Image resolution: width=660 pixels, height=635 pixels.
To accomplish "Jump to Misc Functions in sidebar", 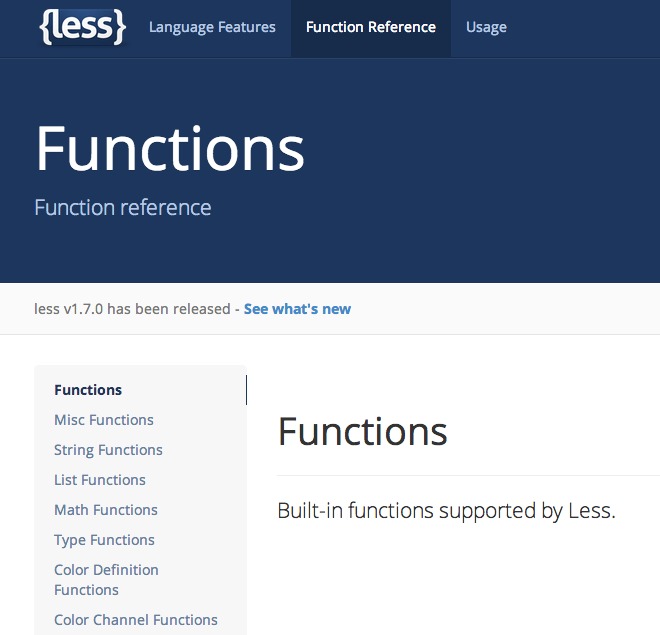I will (x=104, y=420).
